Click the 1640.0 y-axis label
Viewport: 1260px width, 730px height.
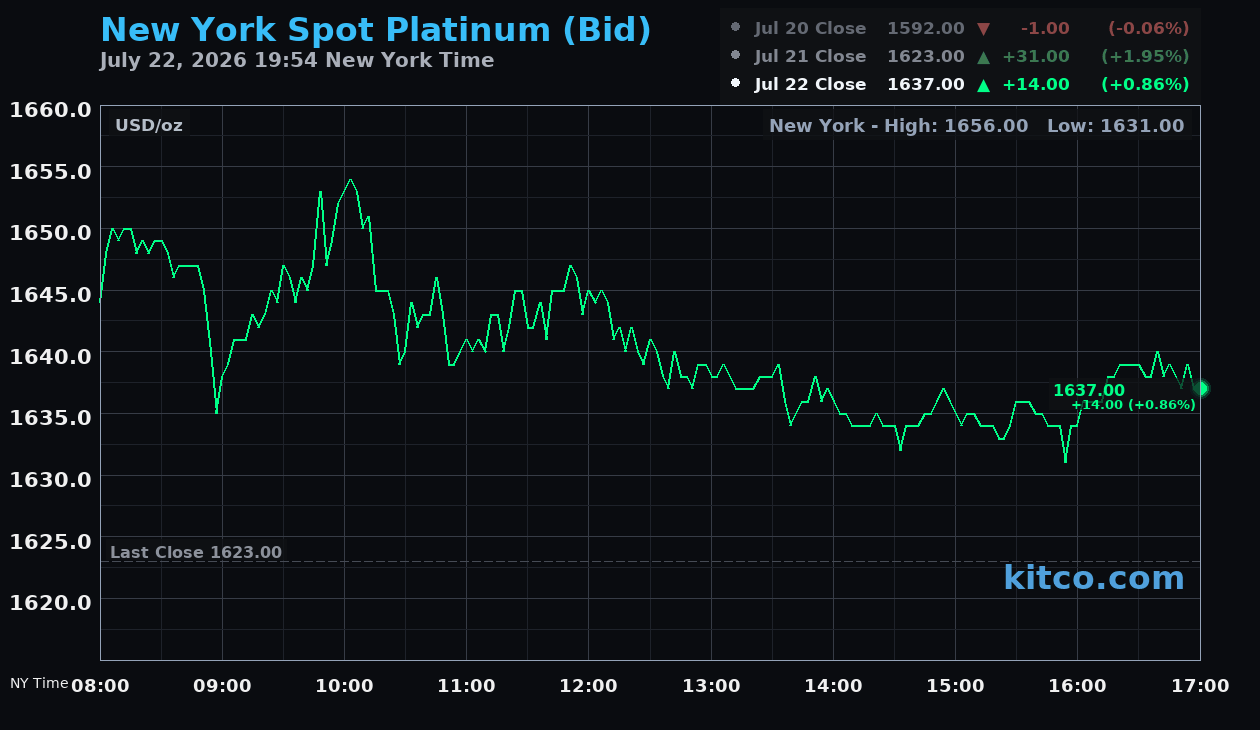click(50, 355)
